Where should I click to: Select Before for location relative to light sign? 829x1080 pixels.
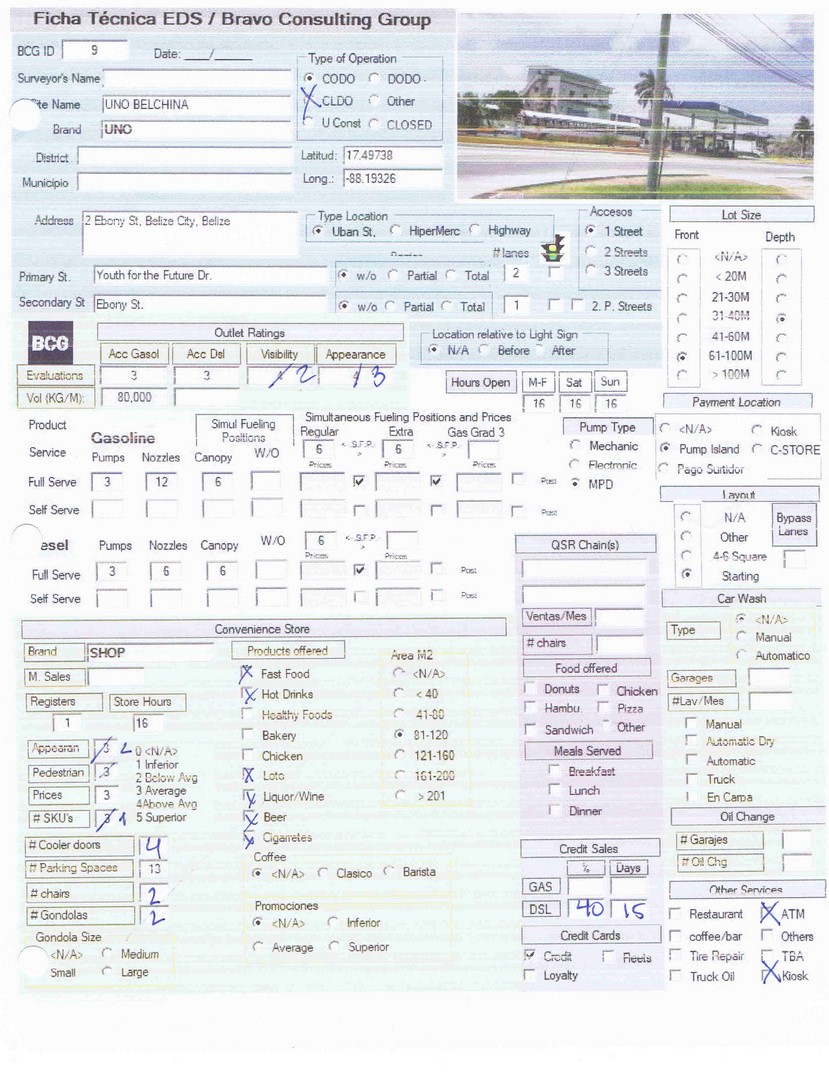tap(485, 350)
